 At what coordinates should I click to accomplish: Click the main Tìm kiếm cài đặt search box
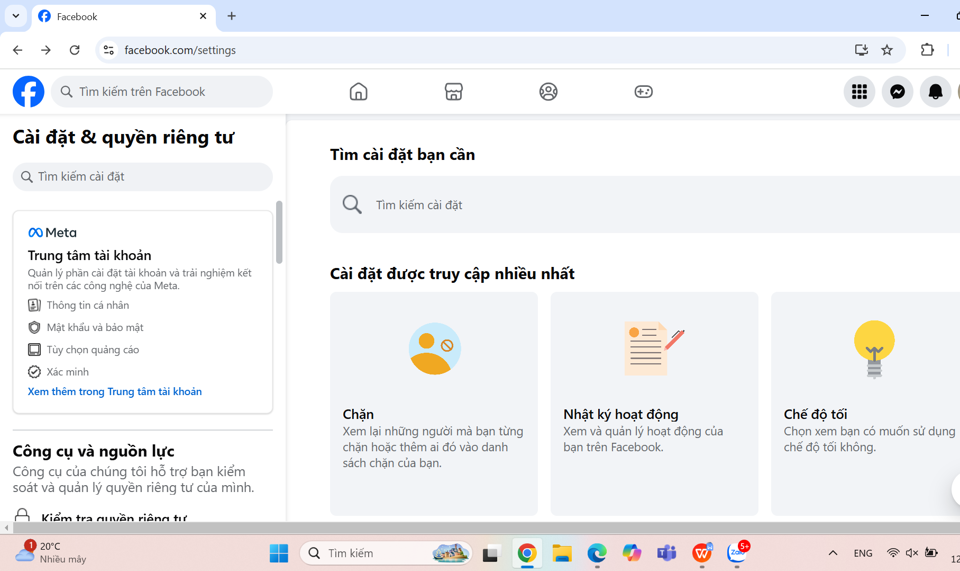tap(645, 204)
